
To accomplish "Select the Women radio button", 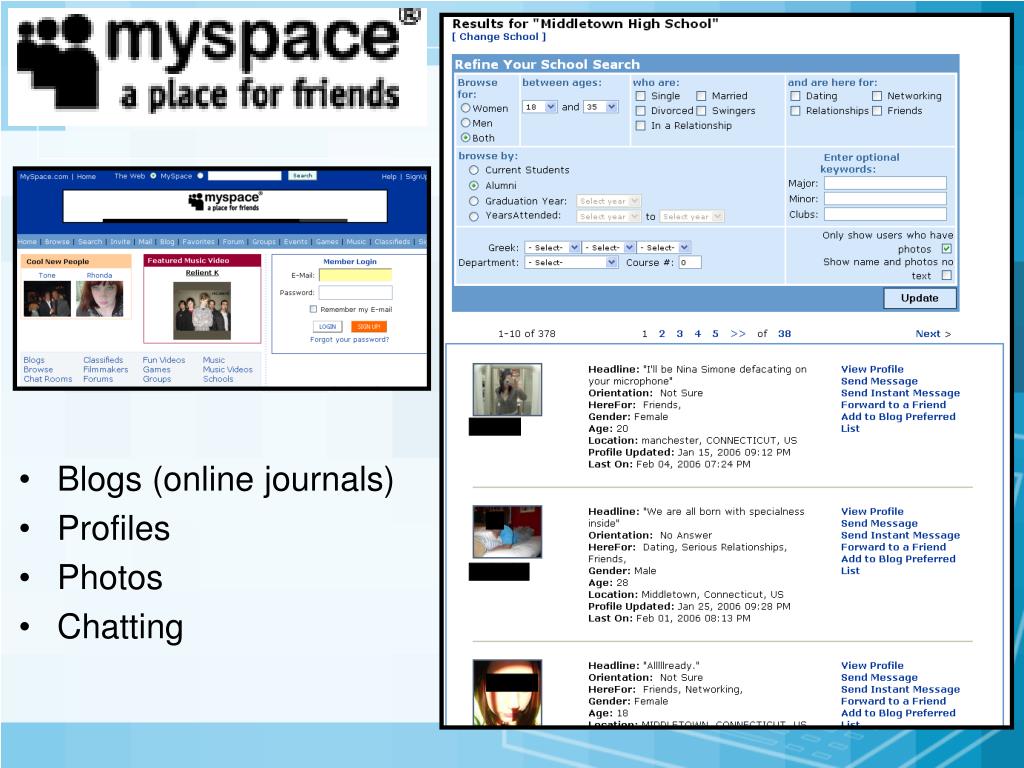I will [466, 108].
